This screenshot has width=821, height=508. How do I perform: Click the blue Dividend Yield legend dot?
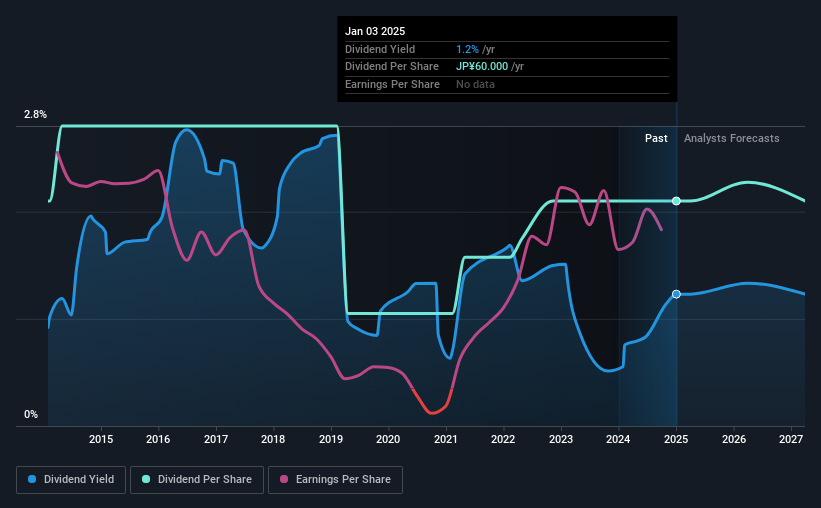coord(32,479)
